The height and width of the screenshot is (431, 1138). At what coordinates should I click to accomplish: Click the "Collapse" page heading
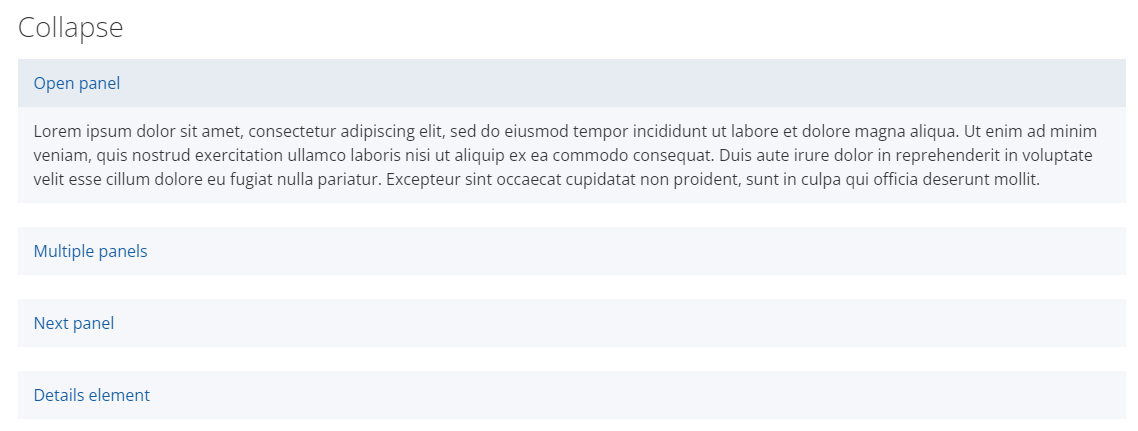click(x=70, y=27)
